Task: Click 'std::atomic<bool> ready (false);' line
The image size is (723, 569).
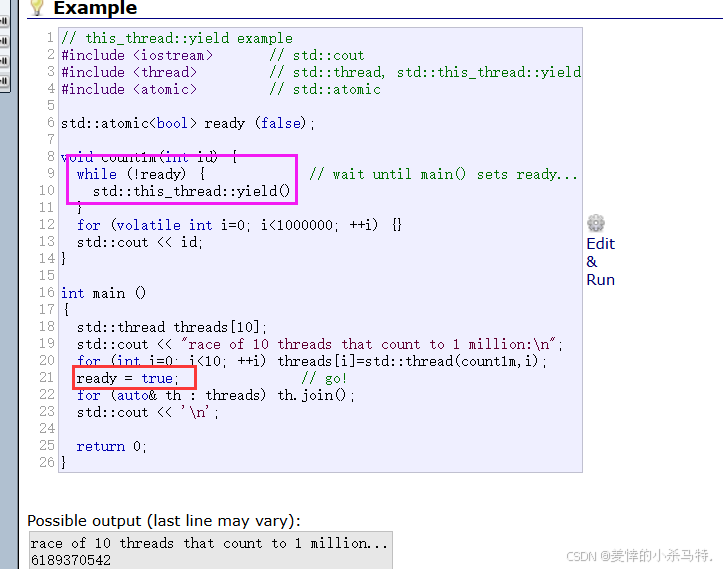Action: coord(188,124)
